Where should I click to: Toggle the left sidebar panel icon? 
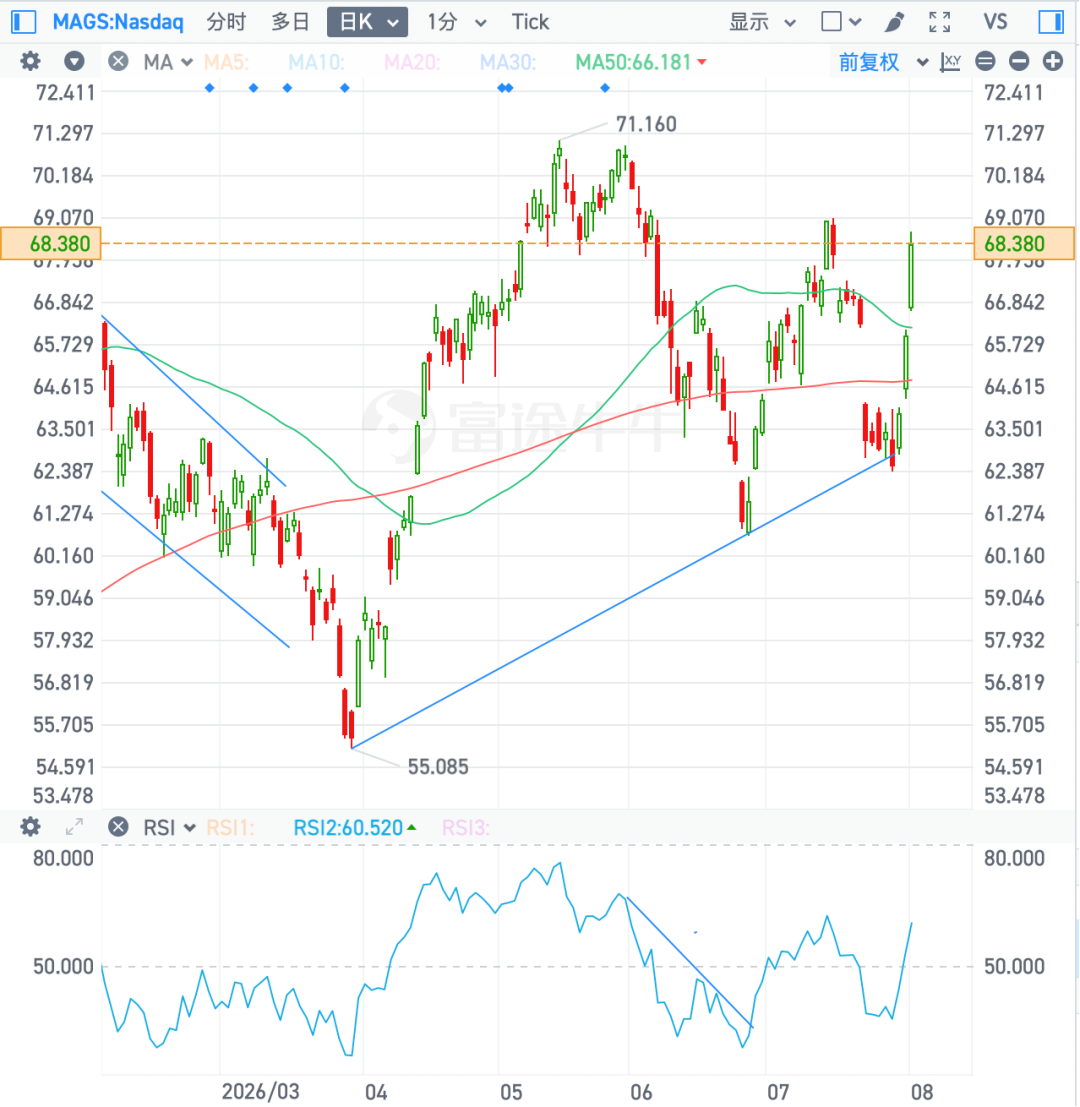click(x=23, y=22)
